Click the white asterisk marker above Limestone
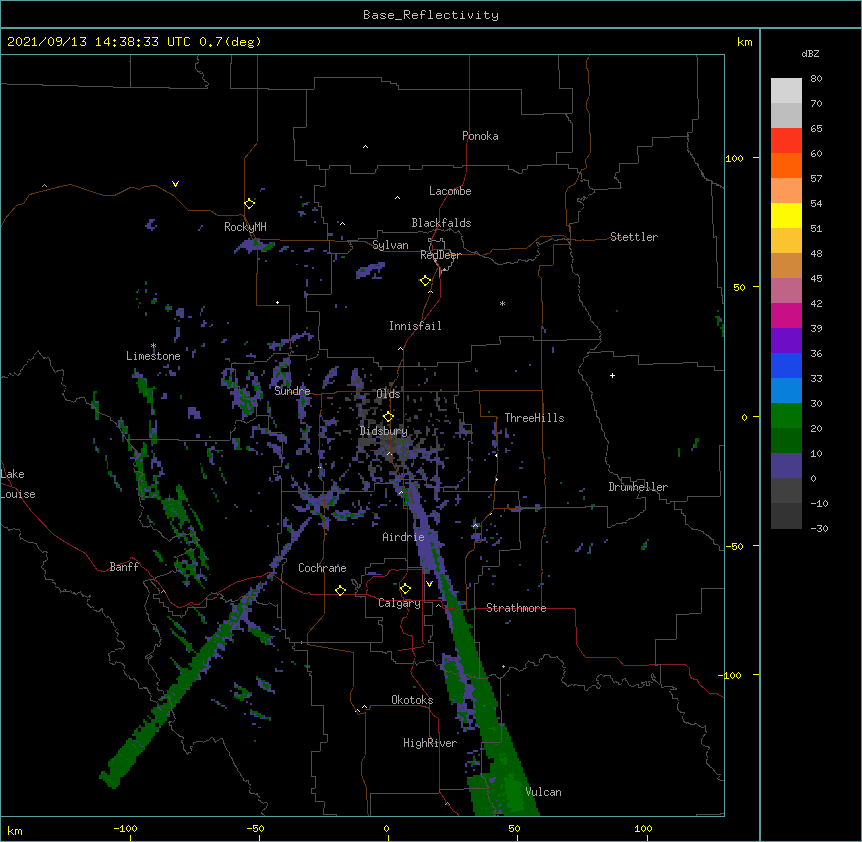 [x=153, y=346]
